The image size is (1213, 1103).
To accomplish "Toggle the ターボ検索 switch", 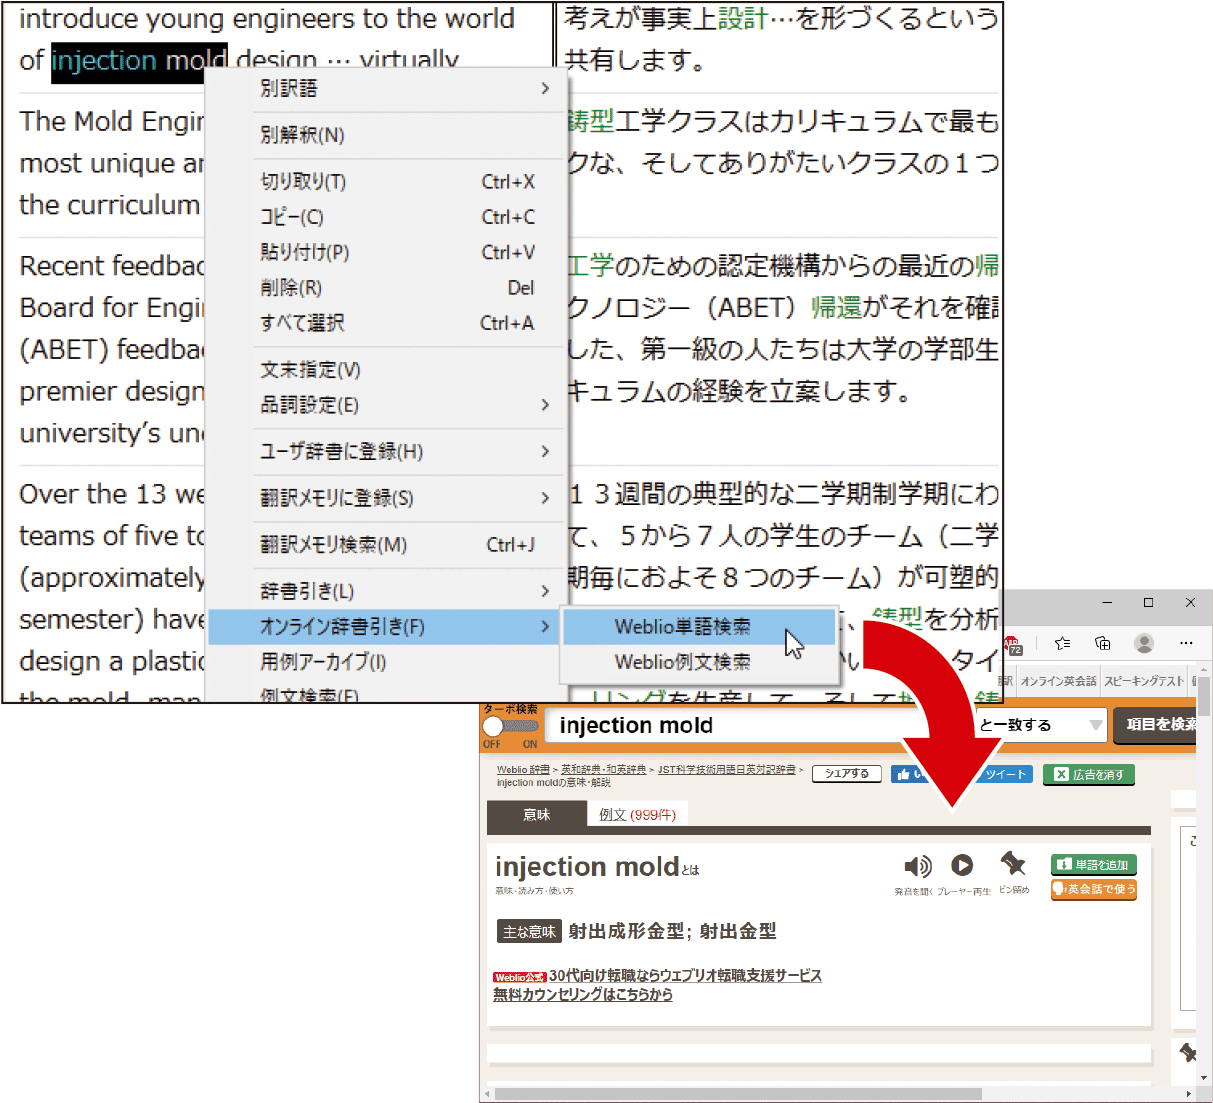I will pyautogui.click(x=509, y=727).
